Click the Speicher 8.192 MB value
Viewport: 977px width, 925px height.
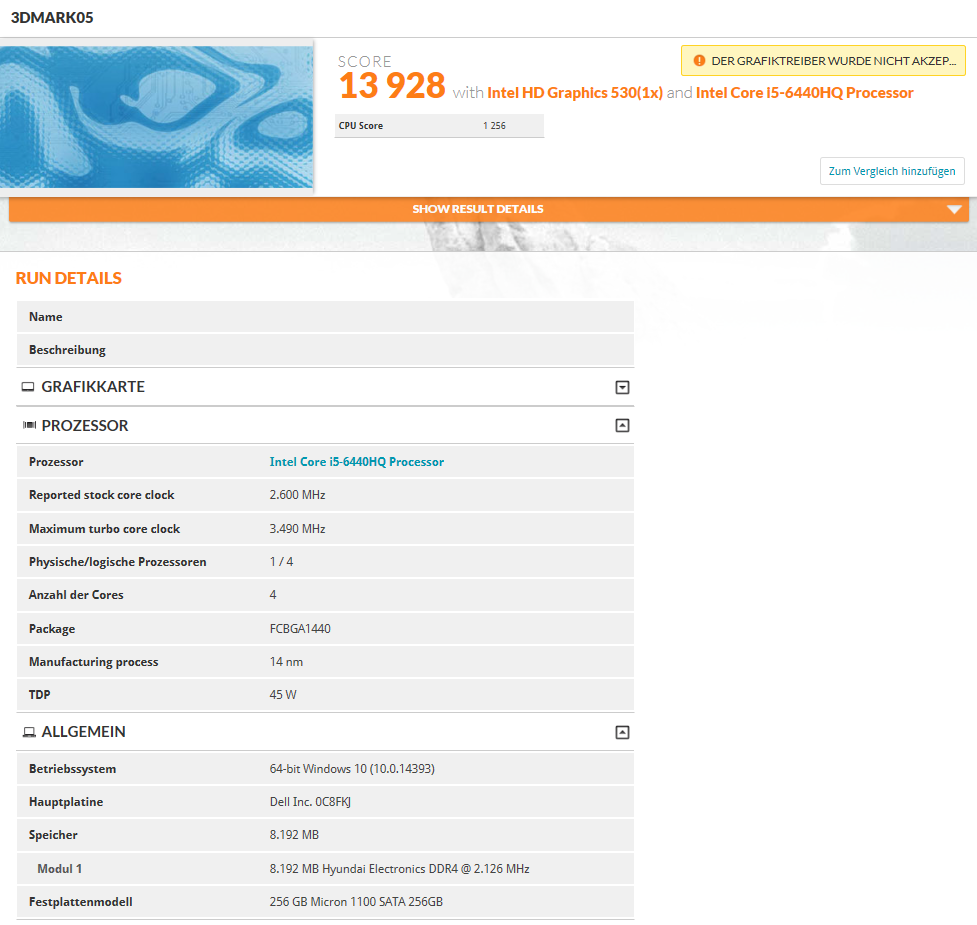click(x=294, y=835)
